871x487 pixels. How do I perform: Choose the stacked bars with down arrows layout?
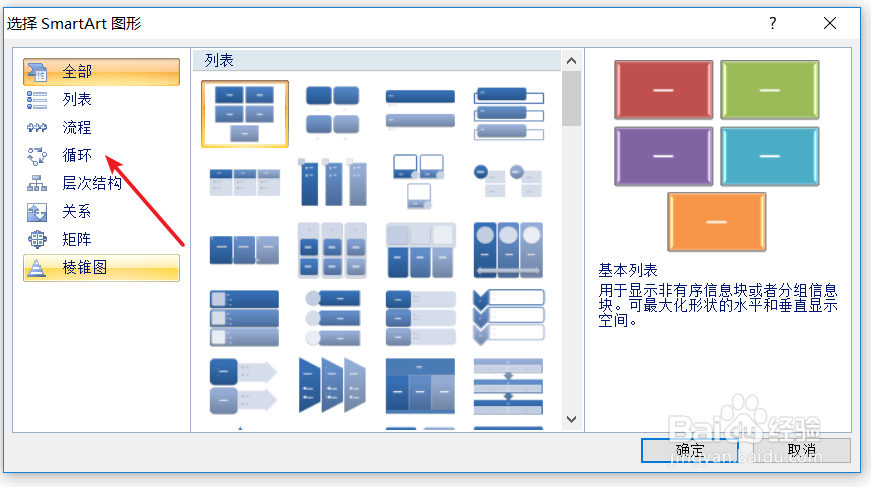point(508,386)
